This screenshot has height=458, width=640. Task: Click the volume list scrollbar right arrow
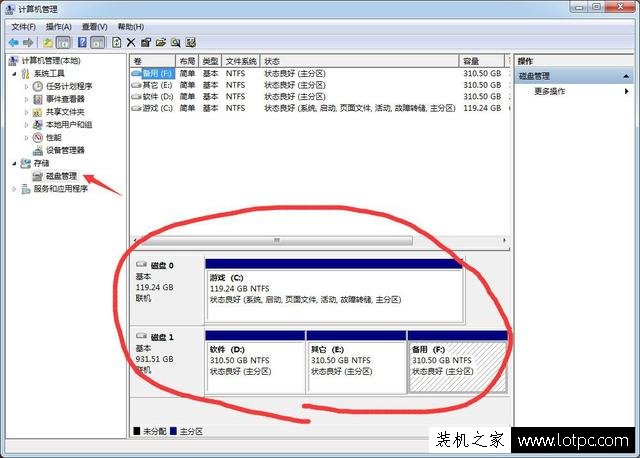pos(504,240)
